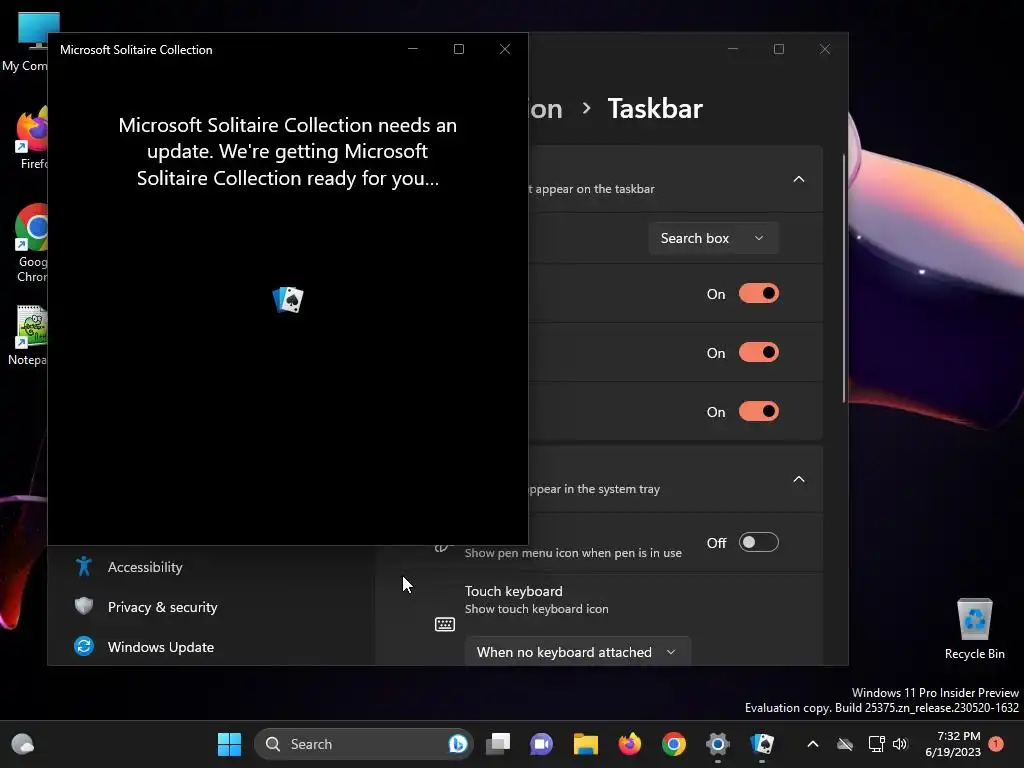
Task: Click the Accessibility person icon
Action: pos(84,566)
